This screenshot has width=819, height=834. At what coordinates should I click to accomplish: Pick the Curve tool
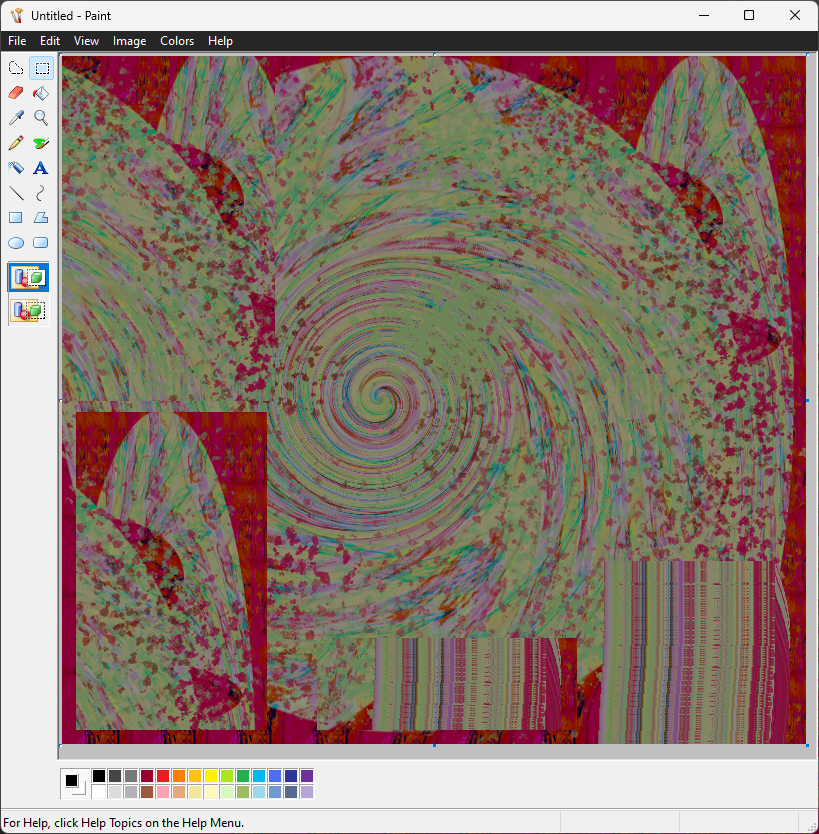click(x=41, y=193)
